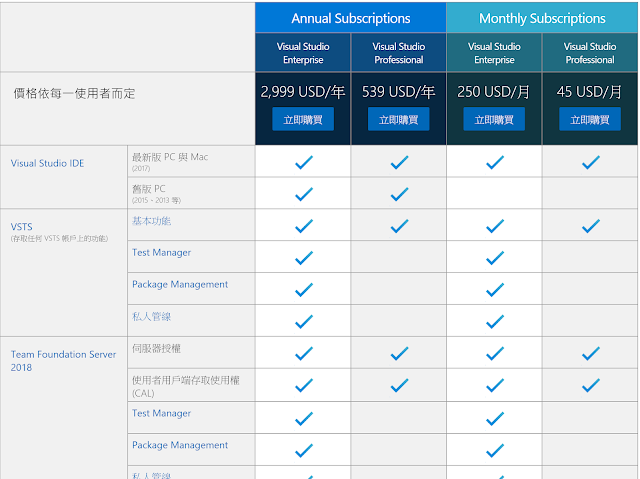Open Test Manager link in Team Foundation Server section
Viewport: 640px width, 479px height.
(161, 413)
